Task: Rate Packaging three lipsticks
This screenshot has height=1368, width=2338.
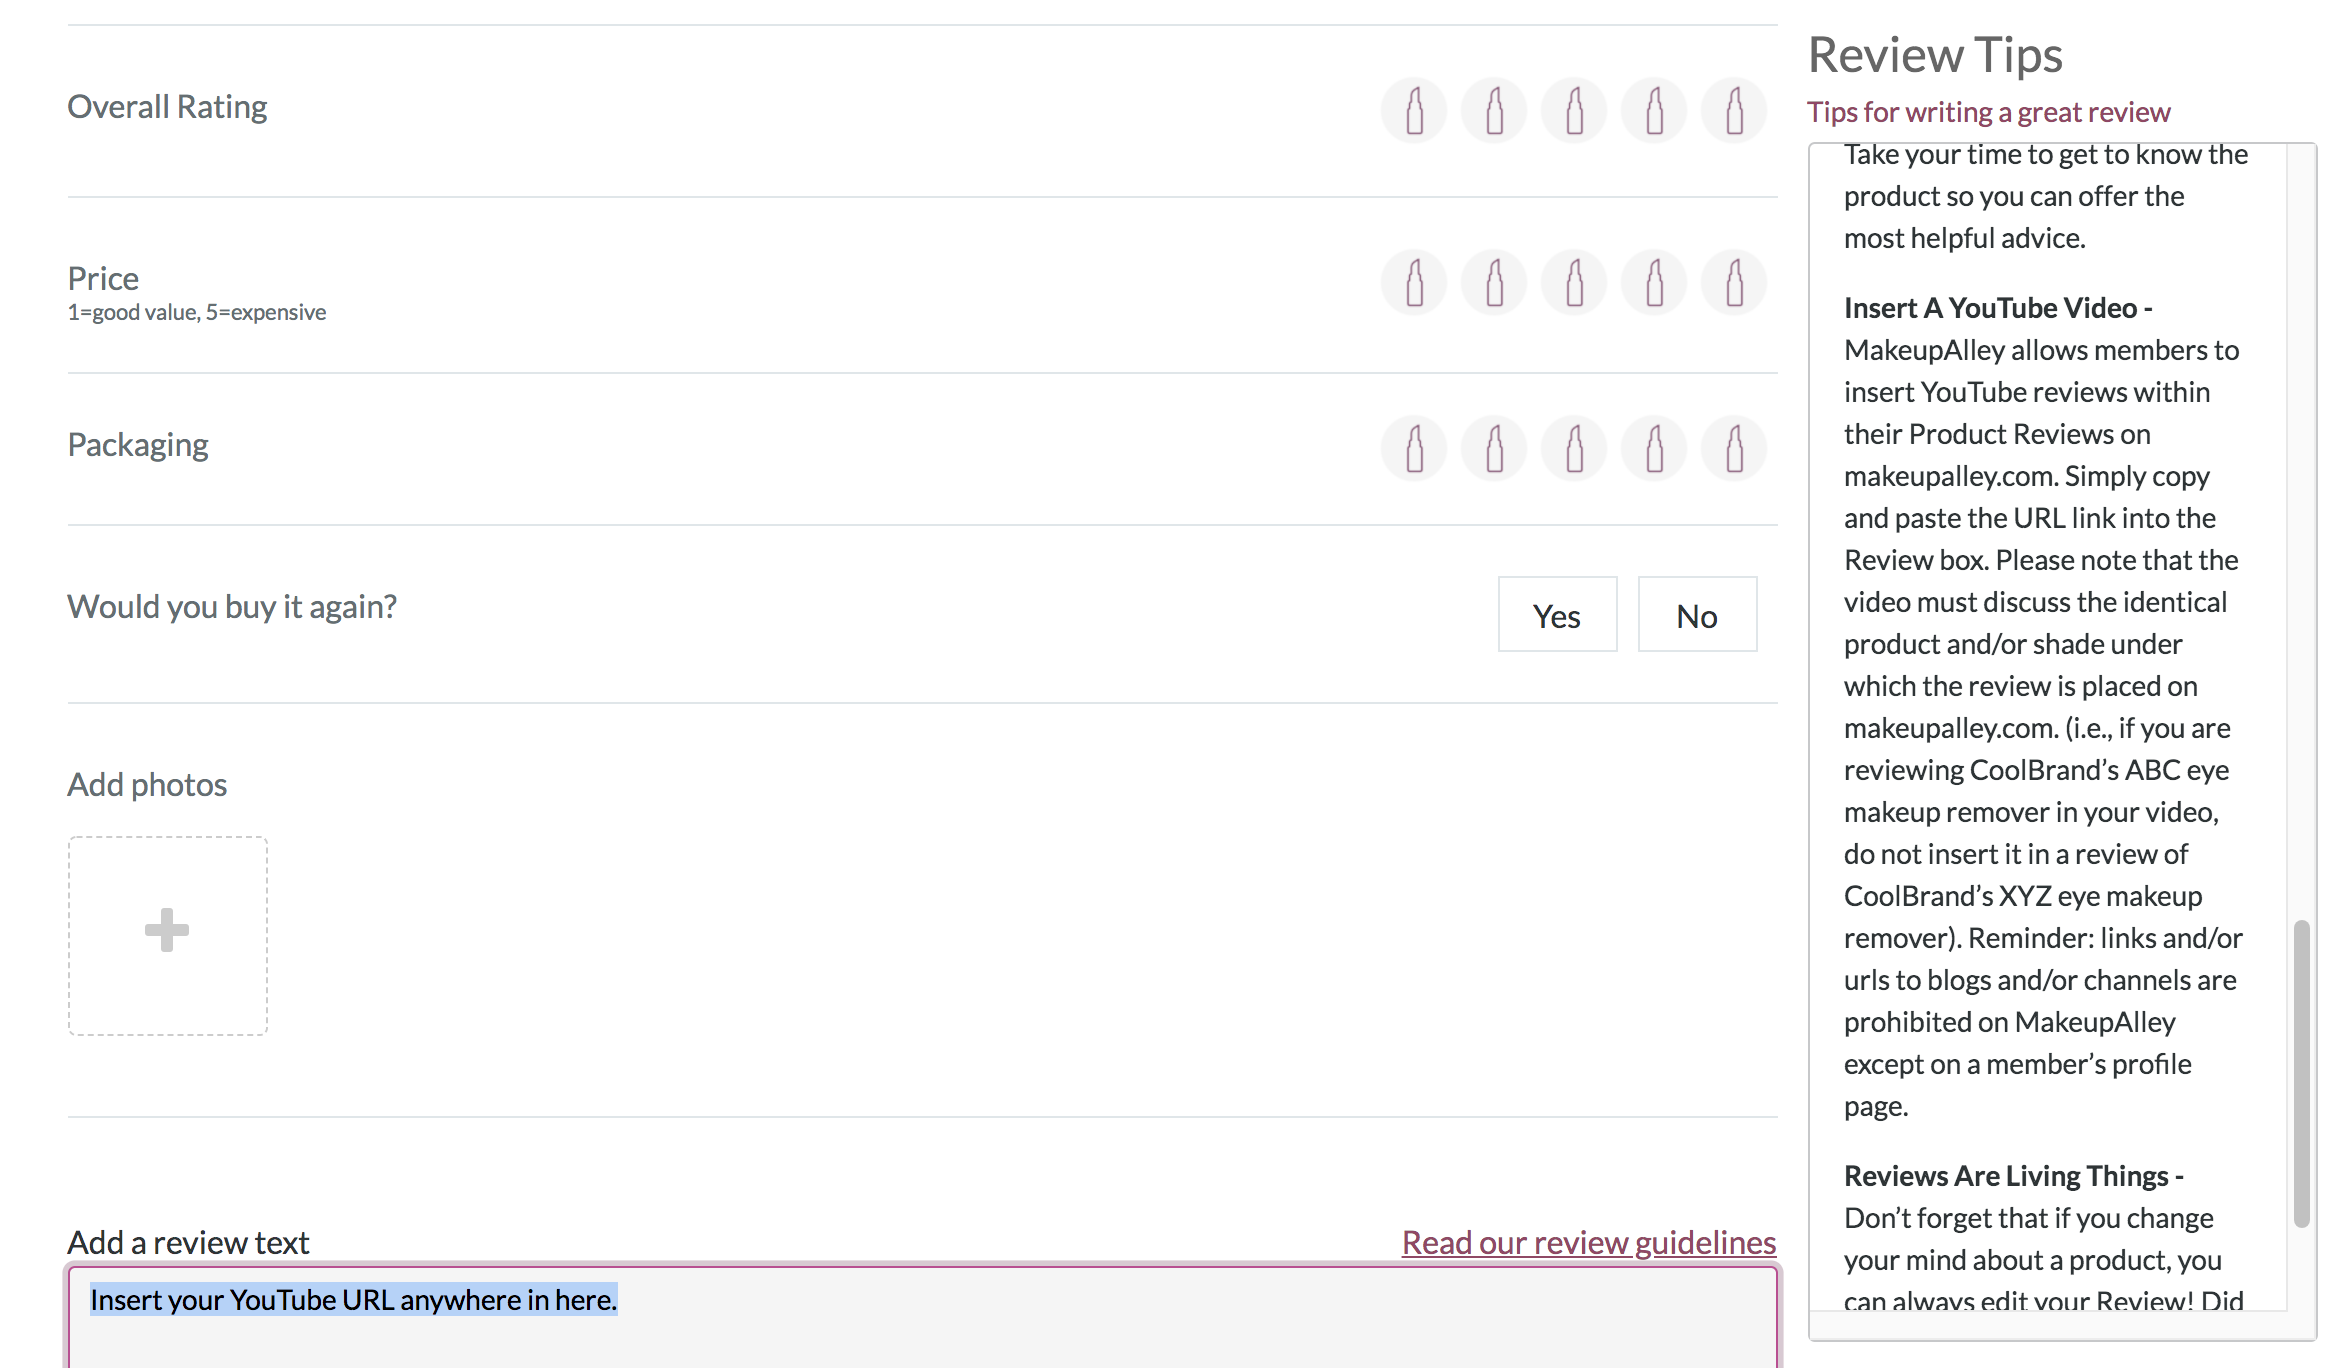Action: pos(1574,448)
